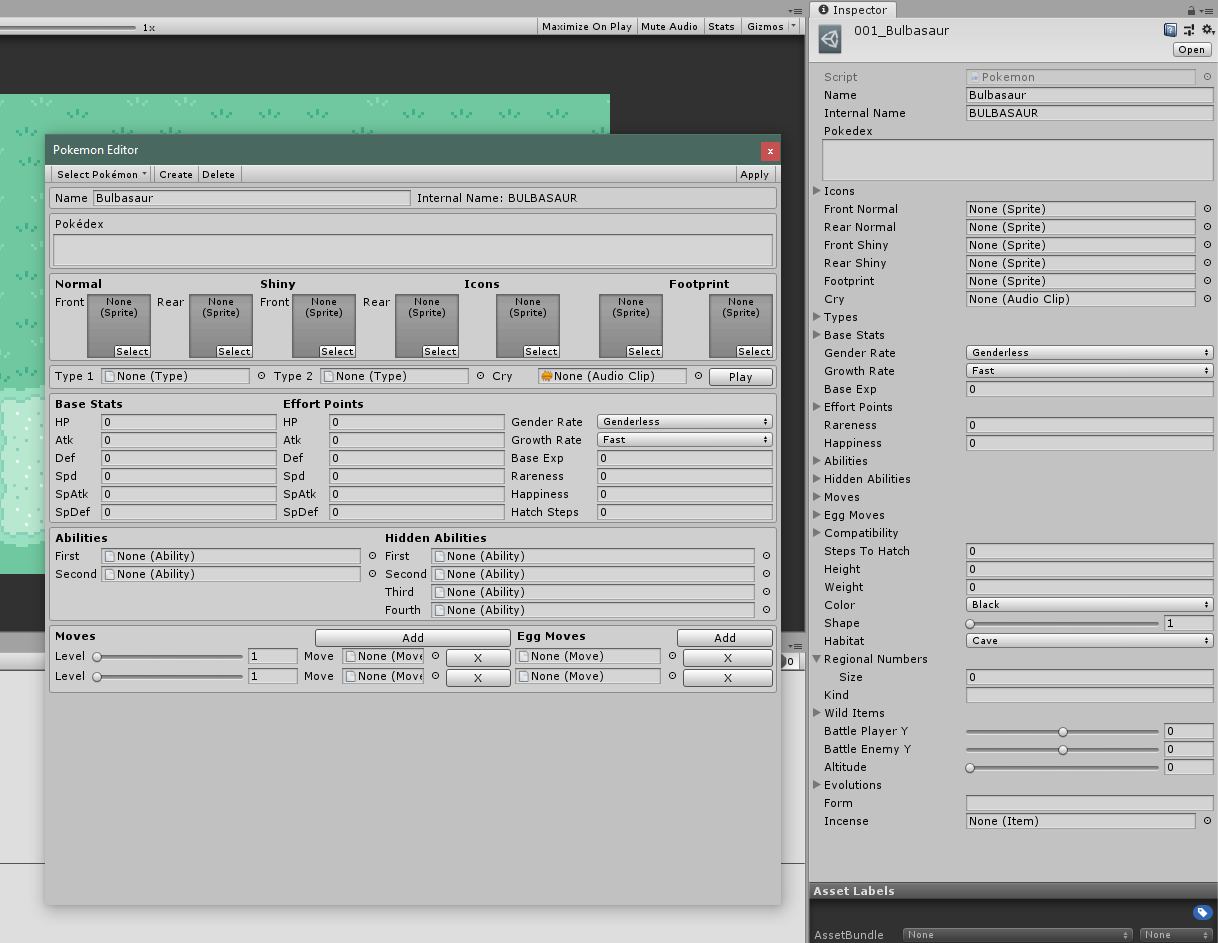
Task: Click the Pokédex text area in editor
Action: (413, 250)
